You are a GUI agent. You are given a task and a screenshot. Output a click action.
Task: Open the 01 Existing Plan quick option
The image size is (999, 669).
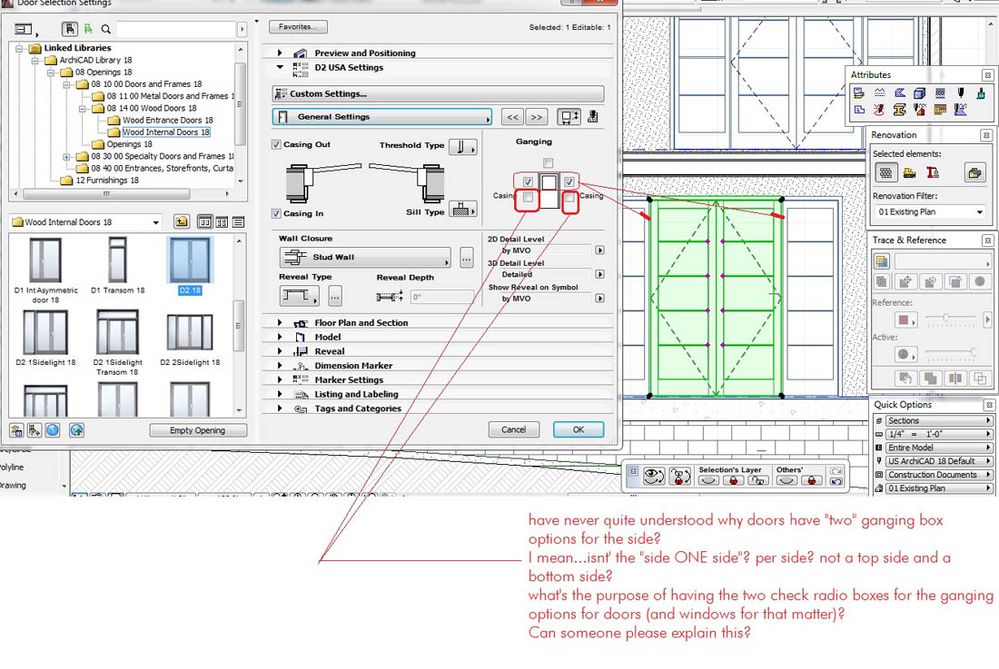point(938,488)
